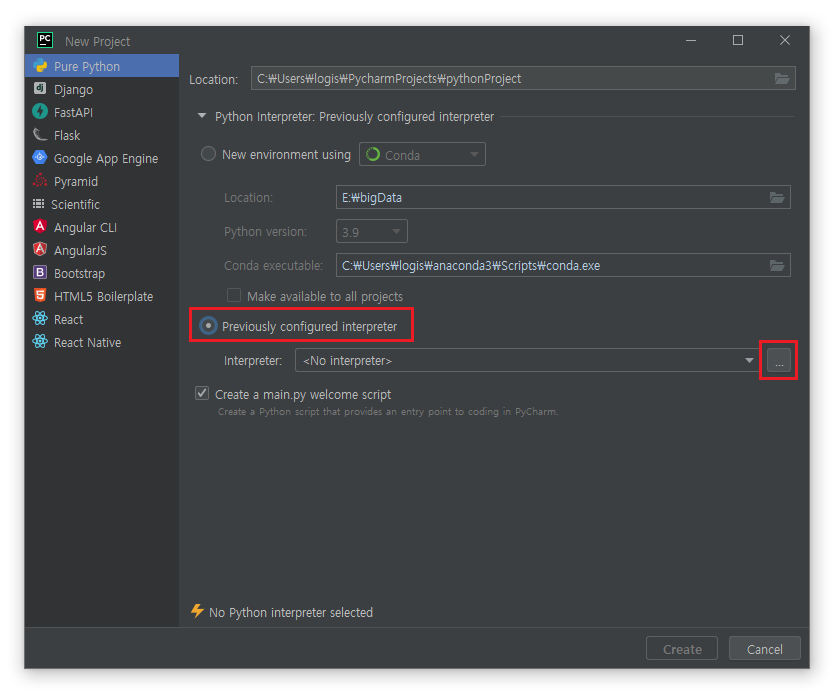Select HTML5 Boilerplate project type
The image size is (836, 695).
click(102, 296)
